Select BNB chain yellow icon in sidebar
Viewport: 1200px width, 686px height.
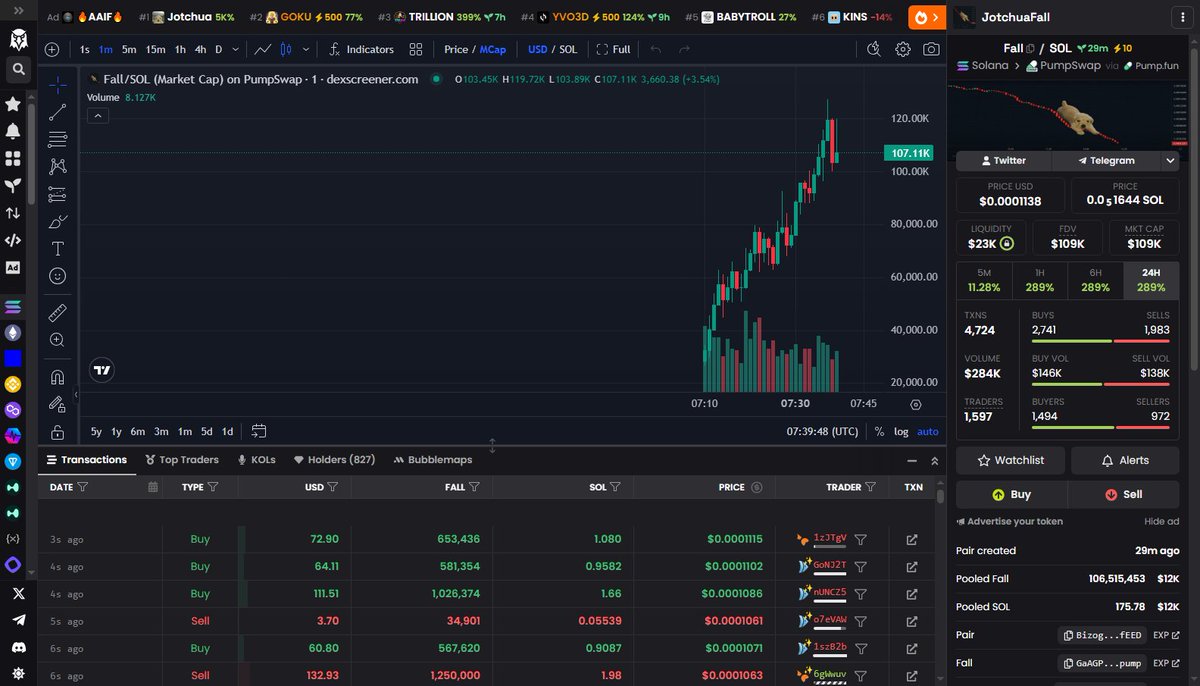coord(13,384)
